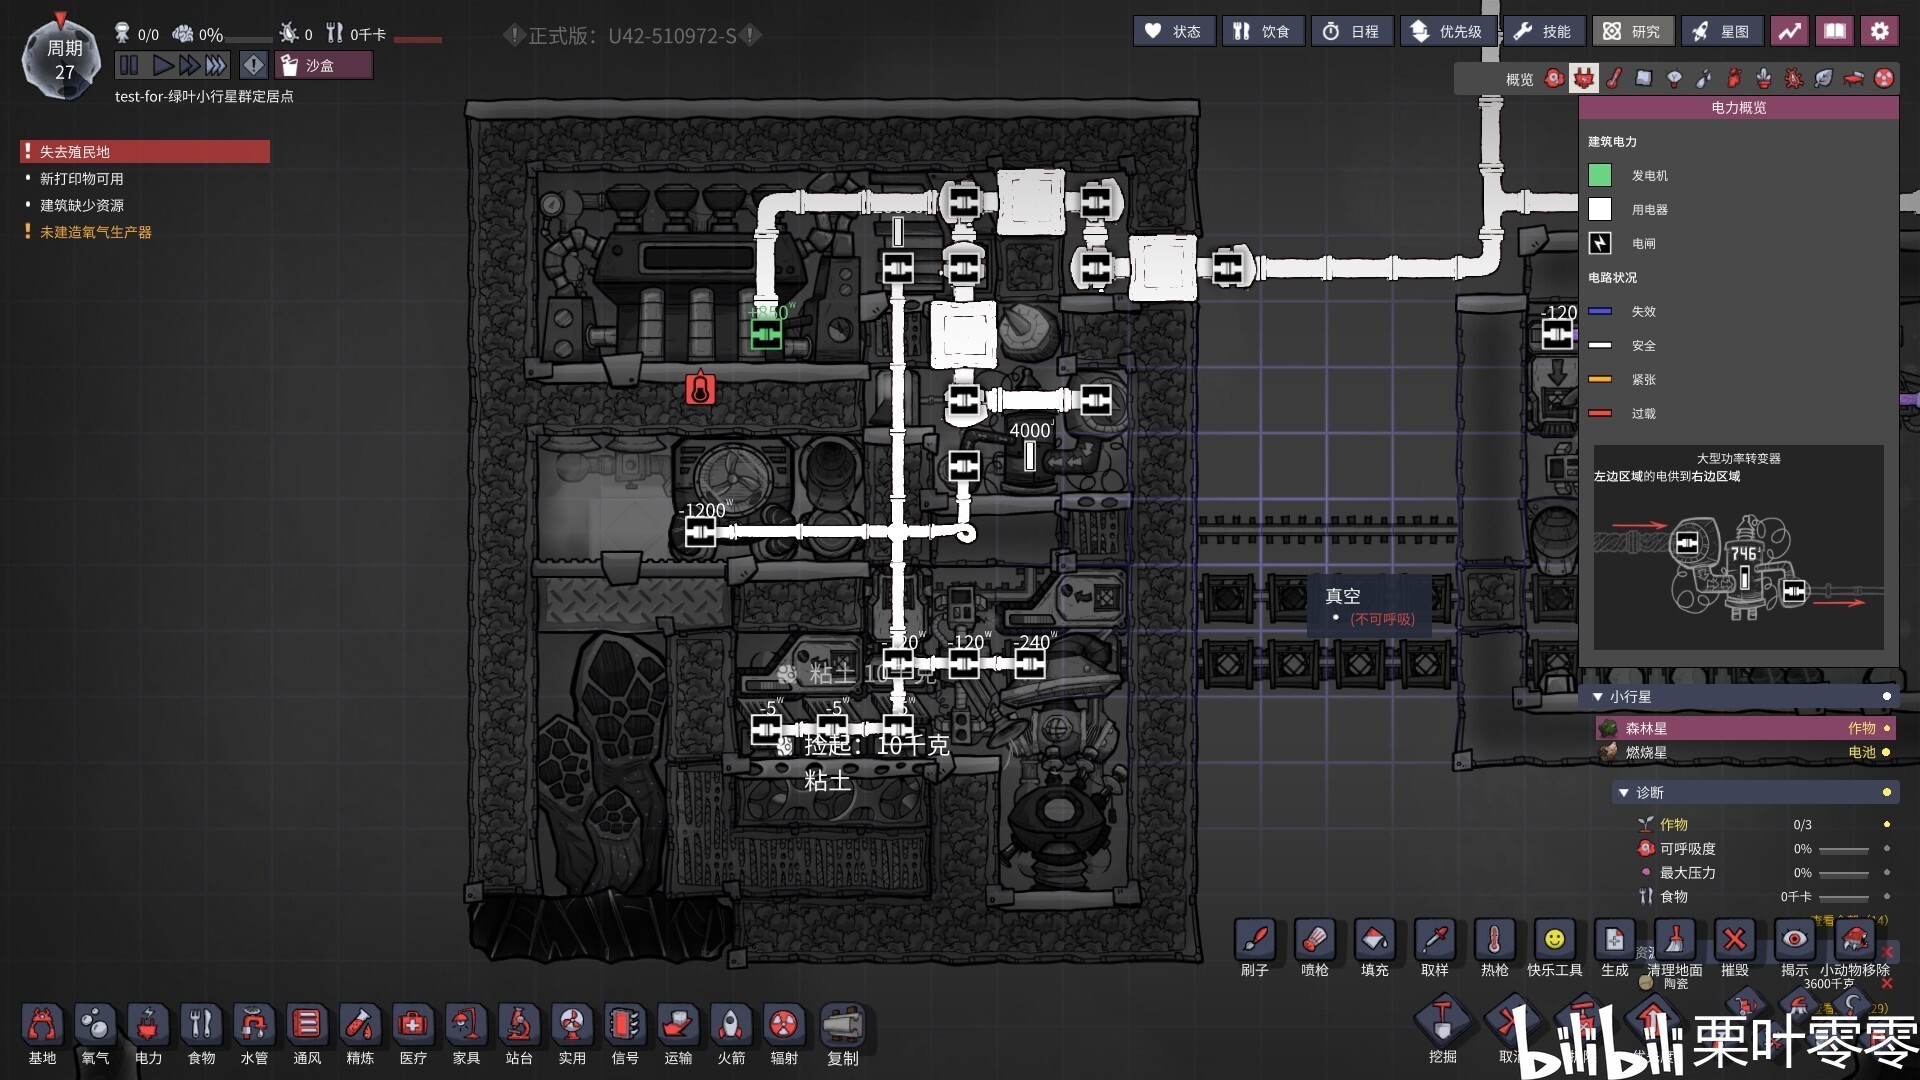
Task: Select the 挖掘 (Dig) tool
Action: [1443, 1030]
